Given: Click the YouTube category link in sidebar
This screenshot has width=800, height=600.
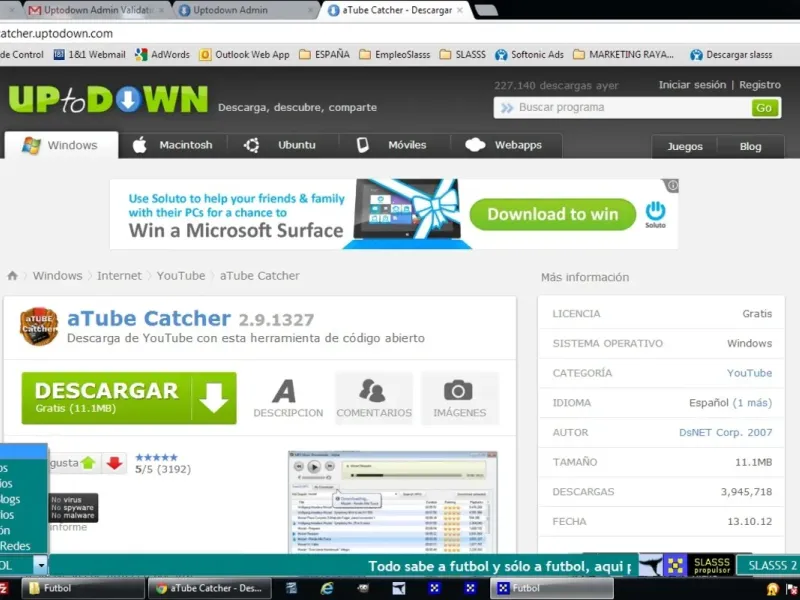Looking at the screenshot, I should click(749, 373).
